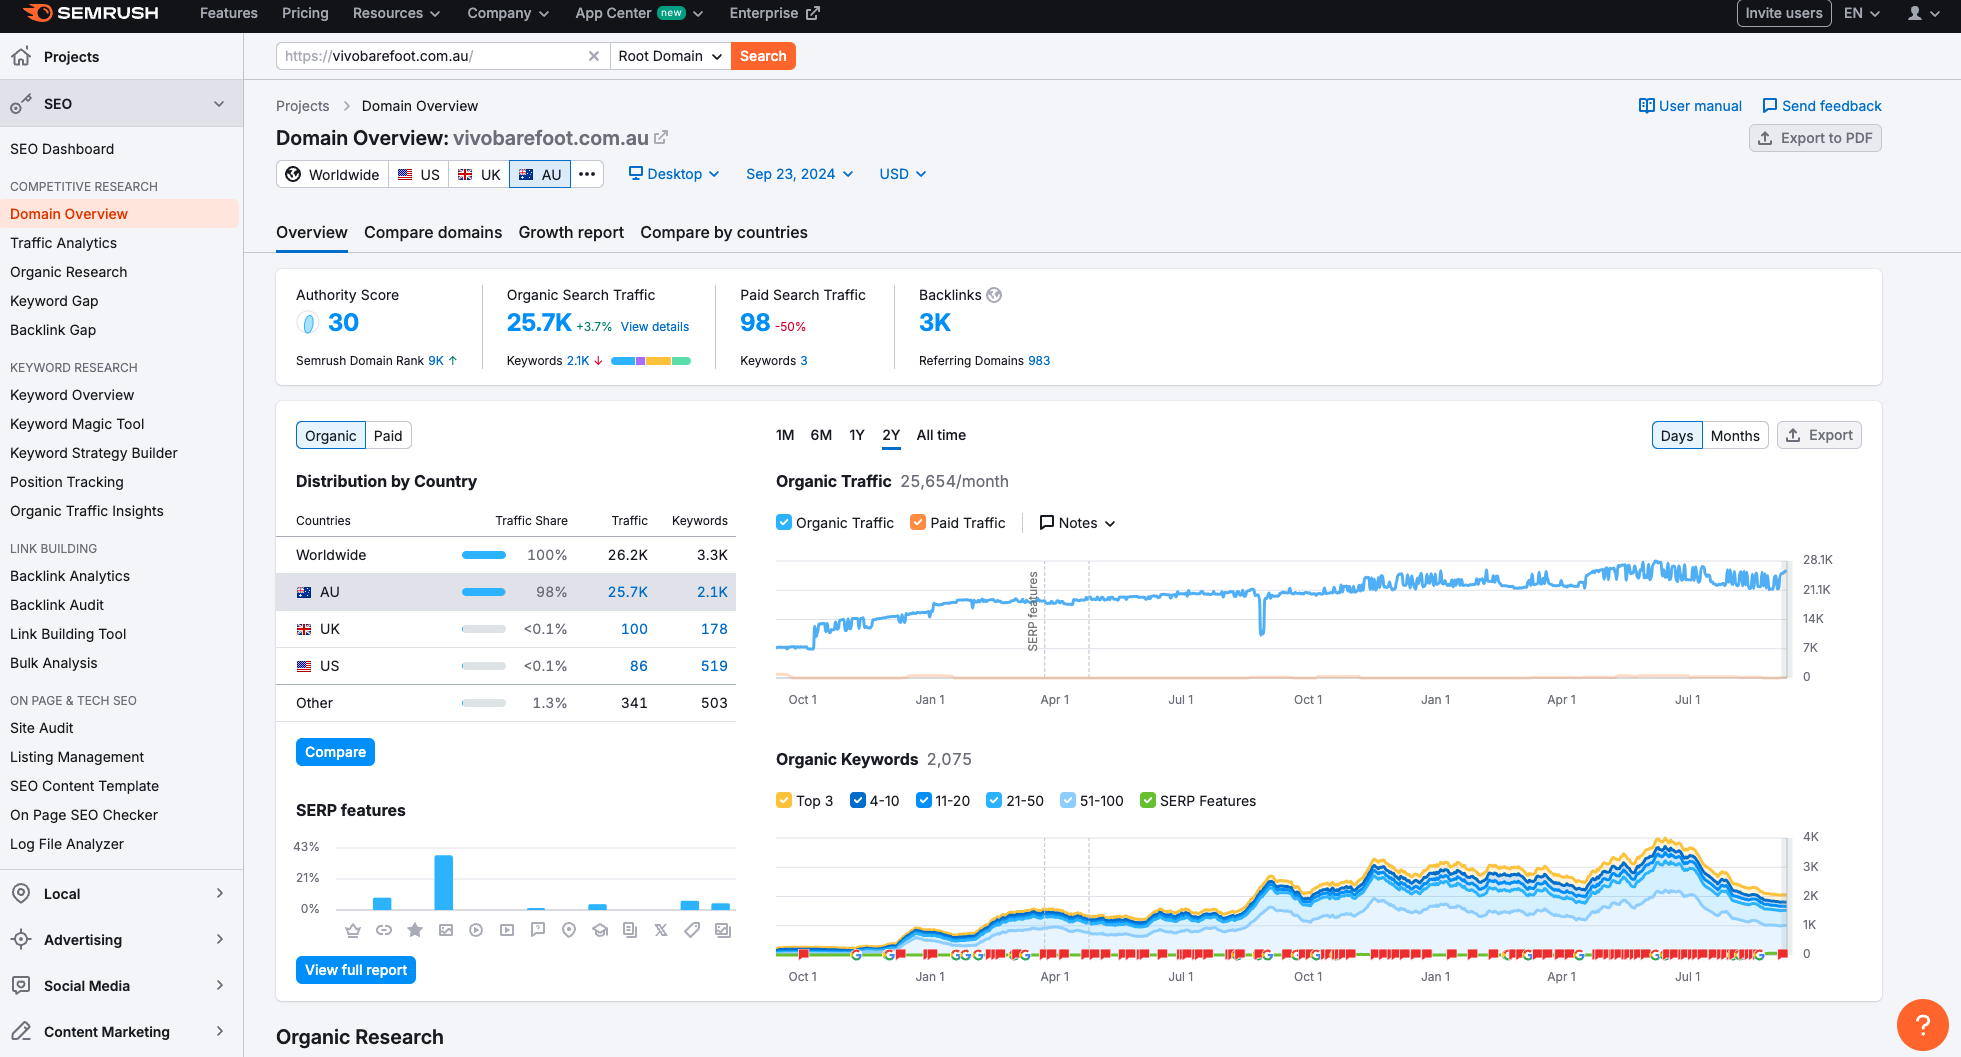
Task: Open external link icon beside vivobarefoot.com.au
Action: coord(661,138)
